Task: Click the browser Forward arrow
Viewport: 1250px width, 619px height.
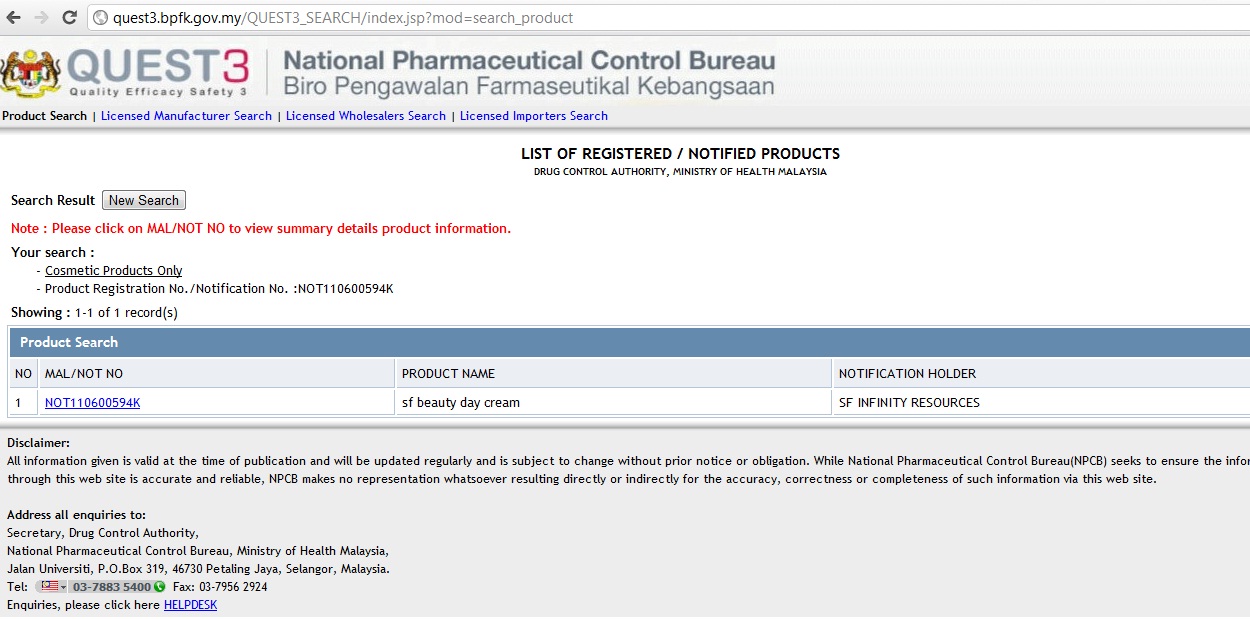Action: pos(41,18)
